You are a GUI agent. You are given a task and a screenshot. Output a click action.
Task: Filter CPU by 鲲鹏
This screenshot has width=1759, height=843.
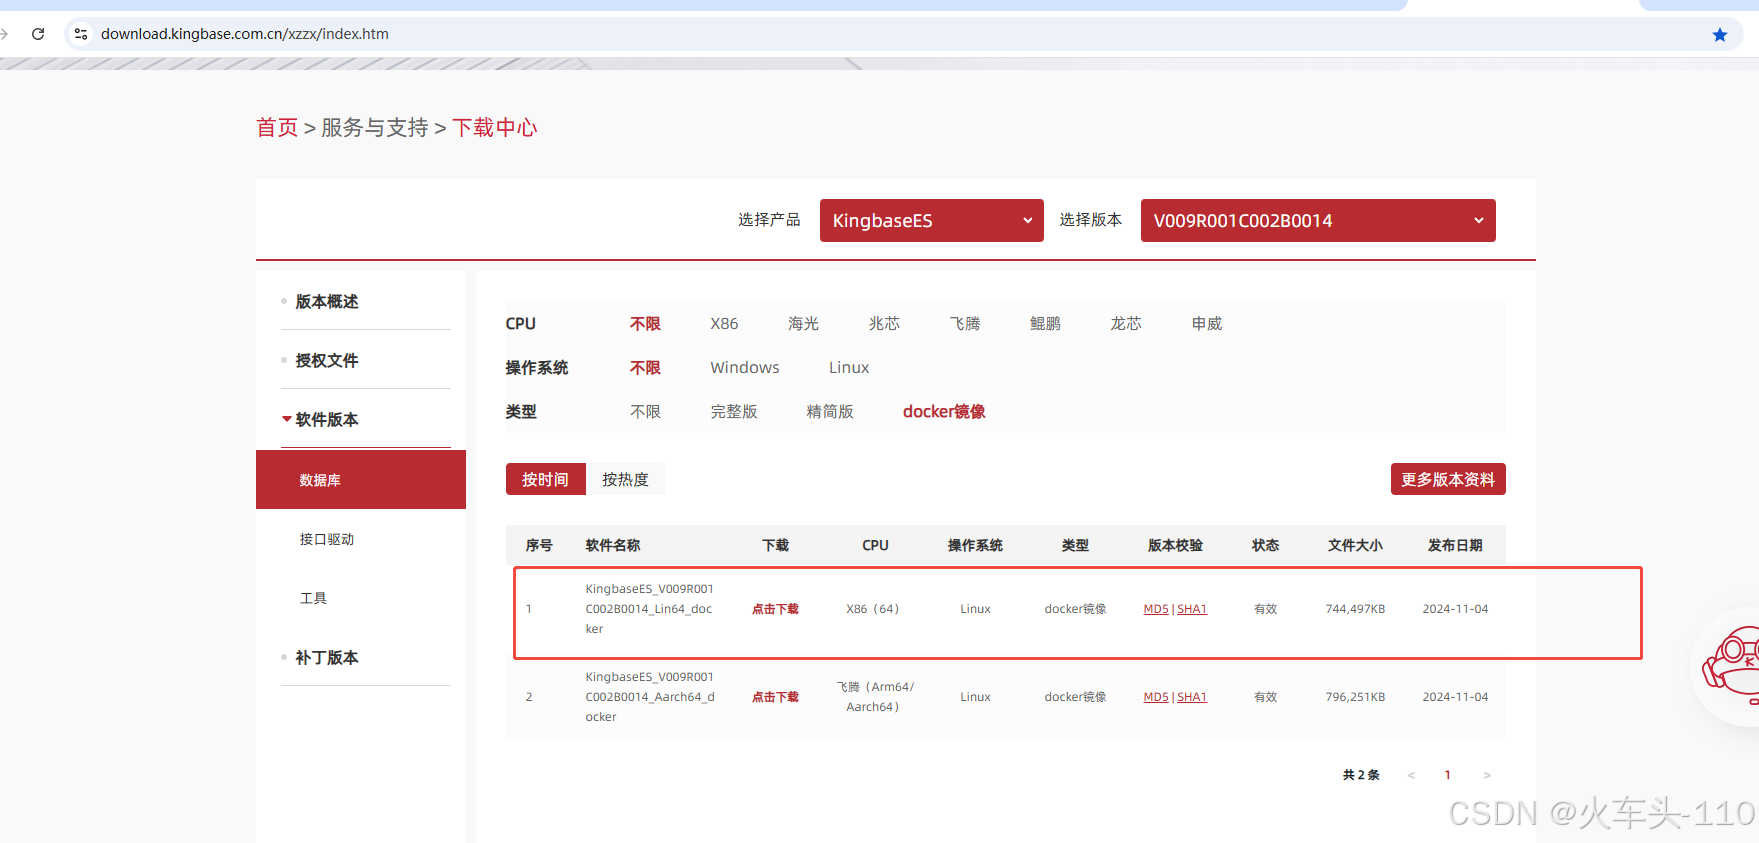(1045, 324)
